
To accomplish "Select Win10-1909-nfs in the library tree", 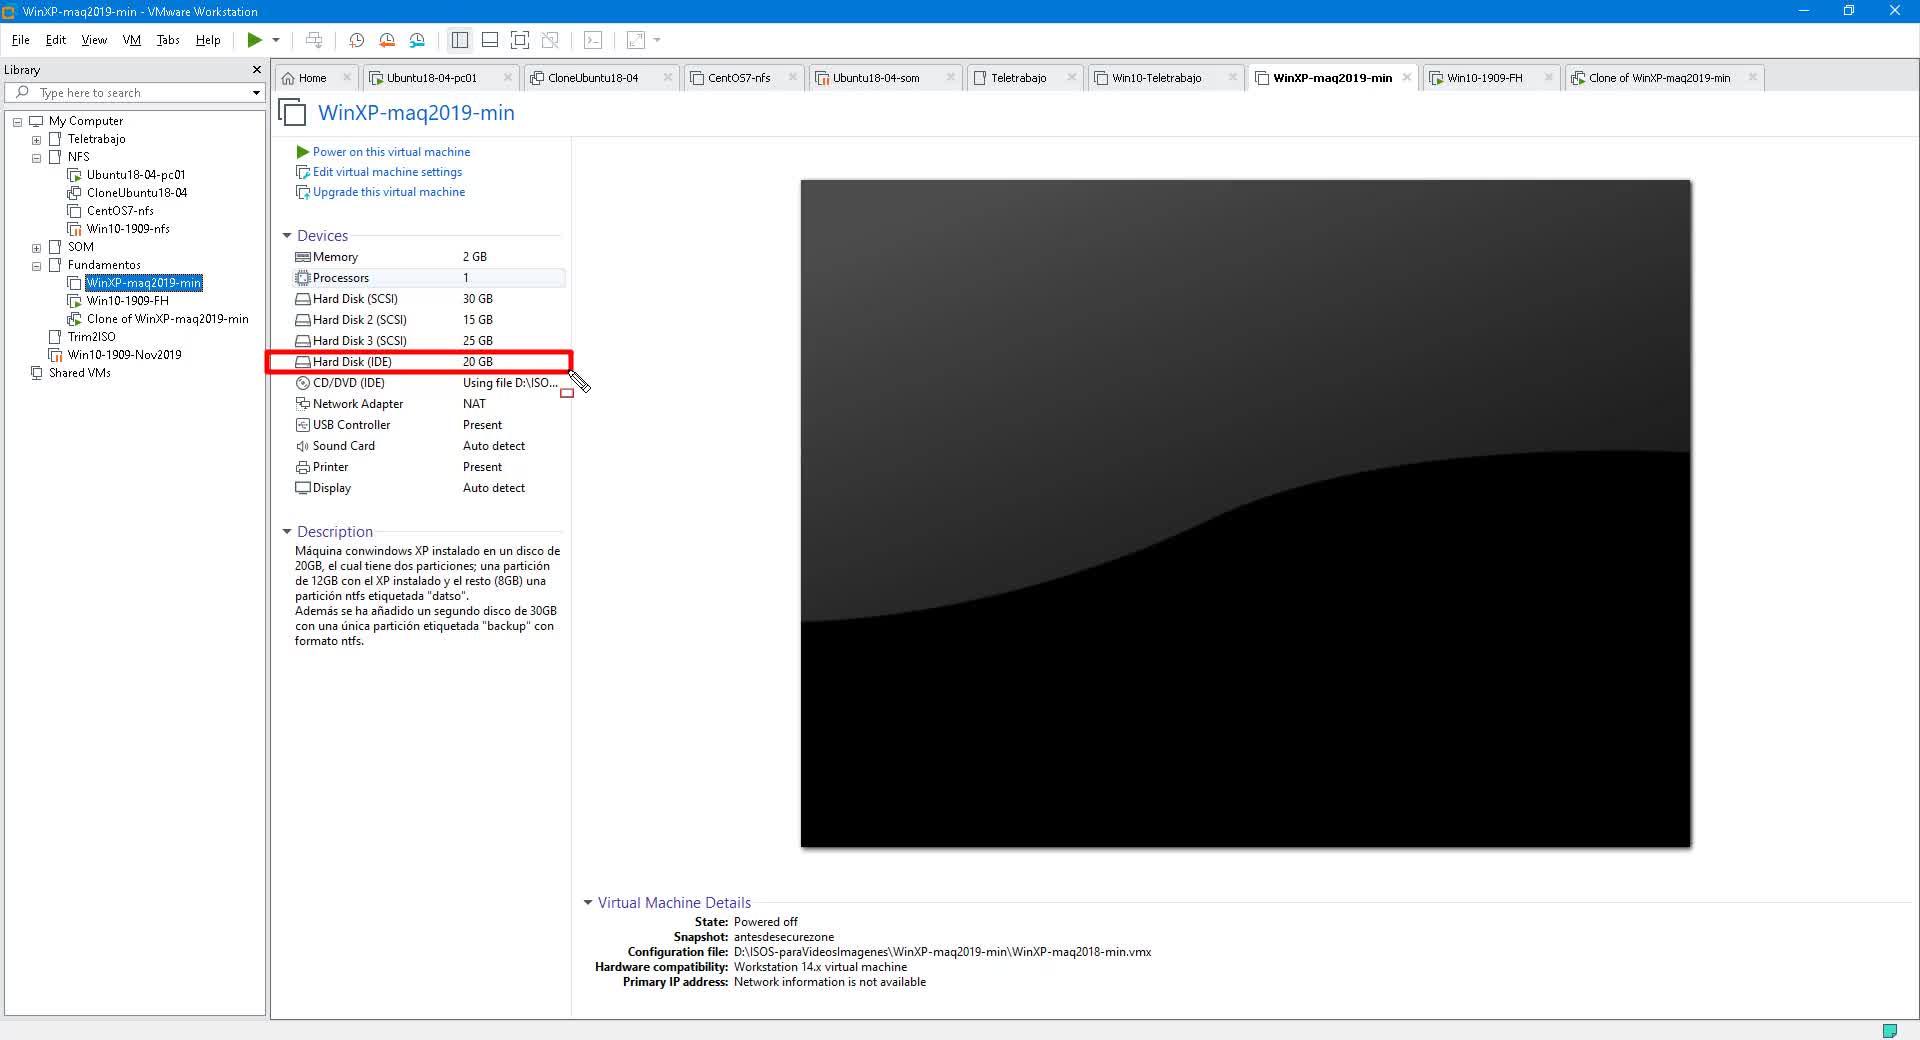I will click(x=128, y=229).
